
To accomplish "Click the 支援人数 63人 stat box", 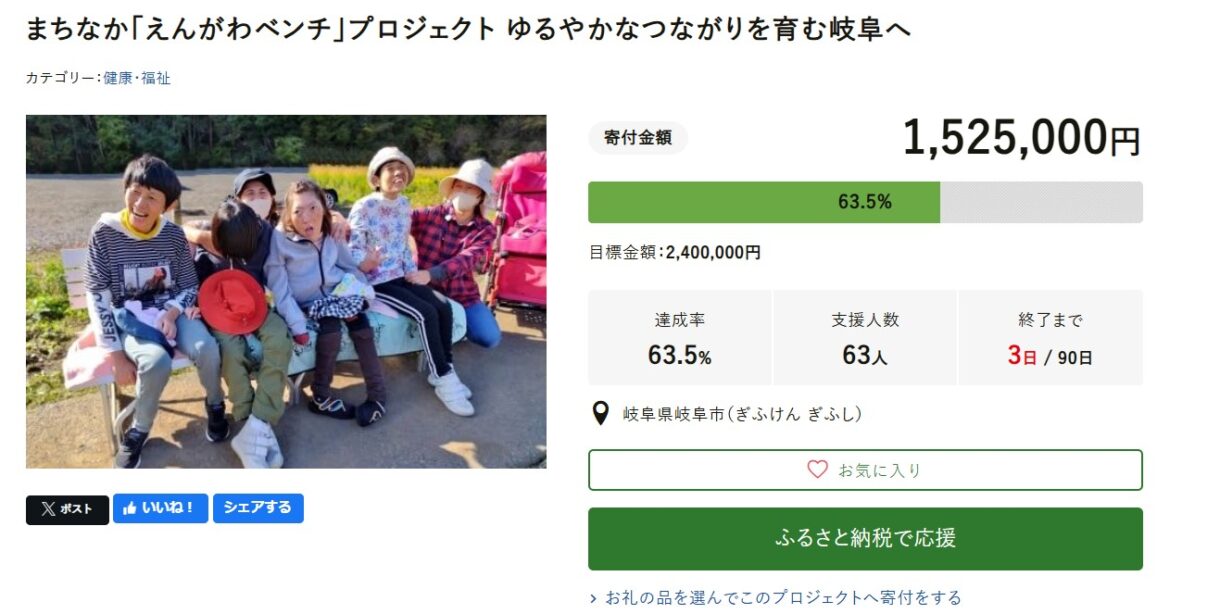I will click(x=865, y=338).
